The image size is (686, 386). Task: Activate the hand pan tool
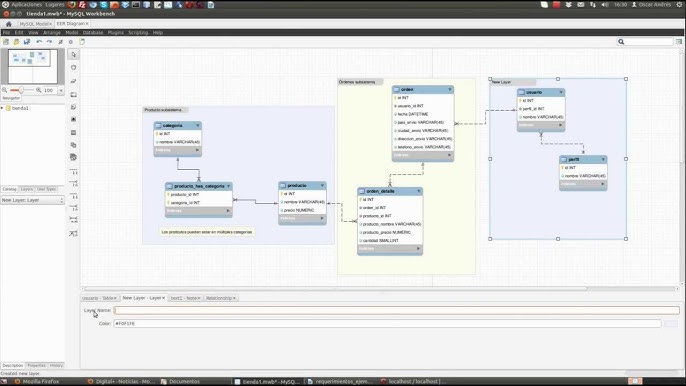[x=74, y=68]
